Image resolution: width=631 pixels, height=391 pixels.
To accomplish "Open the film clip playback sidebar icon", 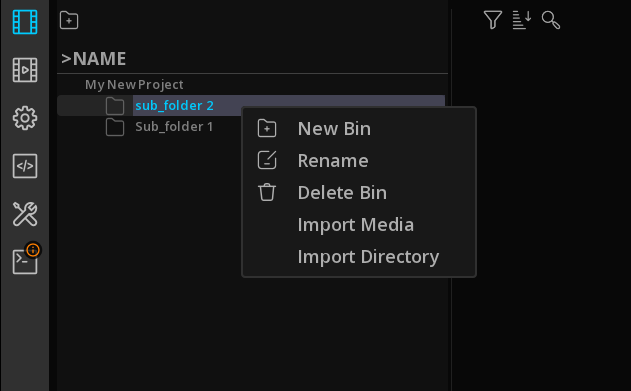I will pos(25,70).
